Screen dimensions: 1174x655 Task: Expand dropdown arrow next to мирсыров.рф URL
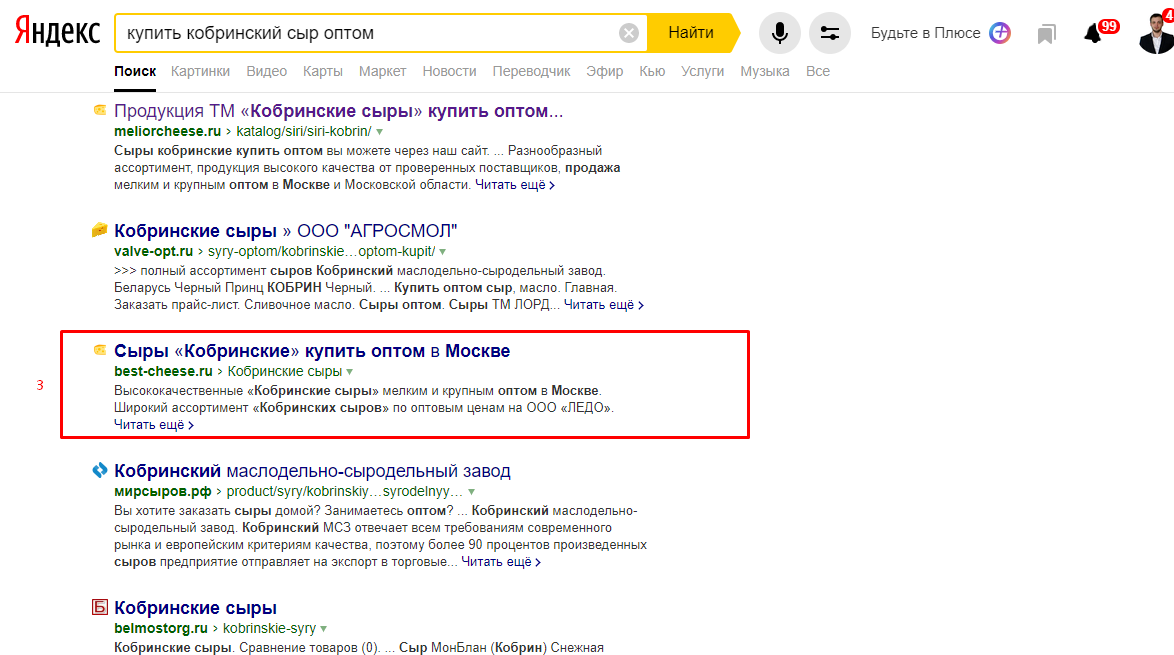pyautogui.click(x=471, y=492)
